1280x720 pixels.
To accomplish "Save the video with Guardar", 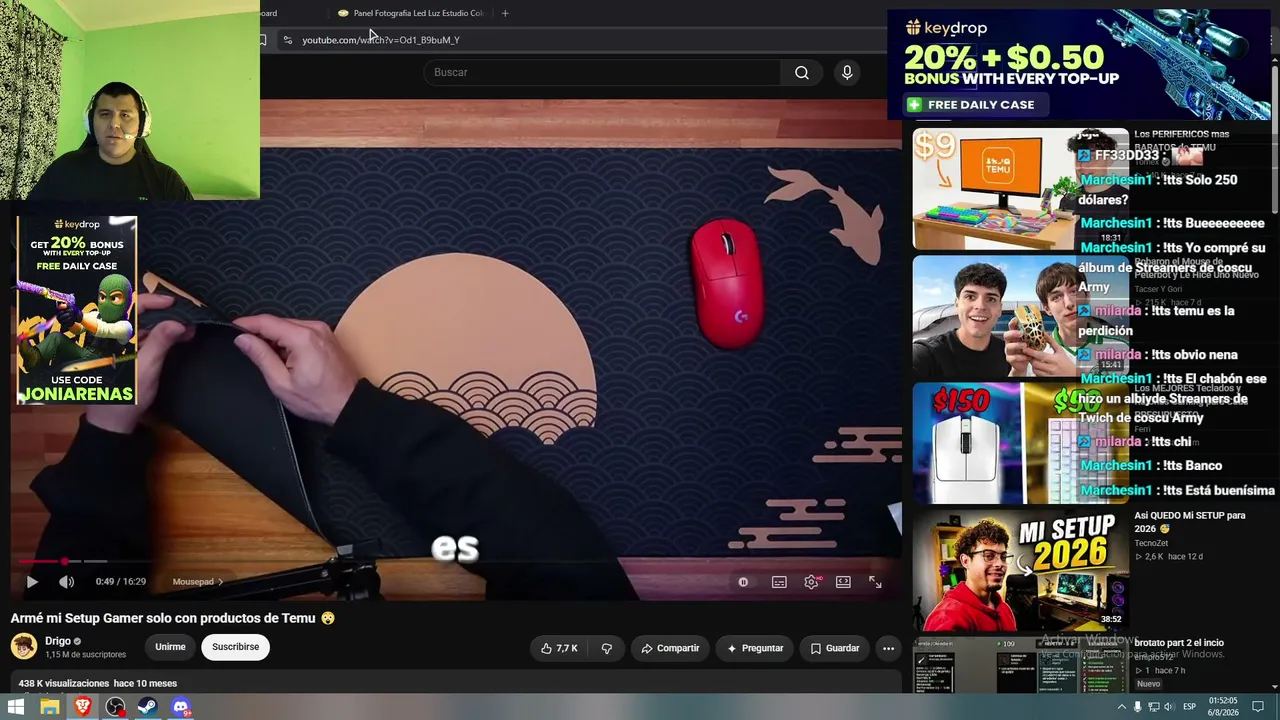I will coord(834,648).
